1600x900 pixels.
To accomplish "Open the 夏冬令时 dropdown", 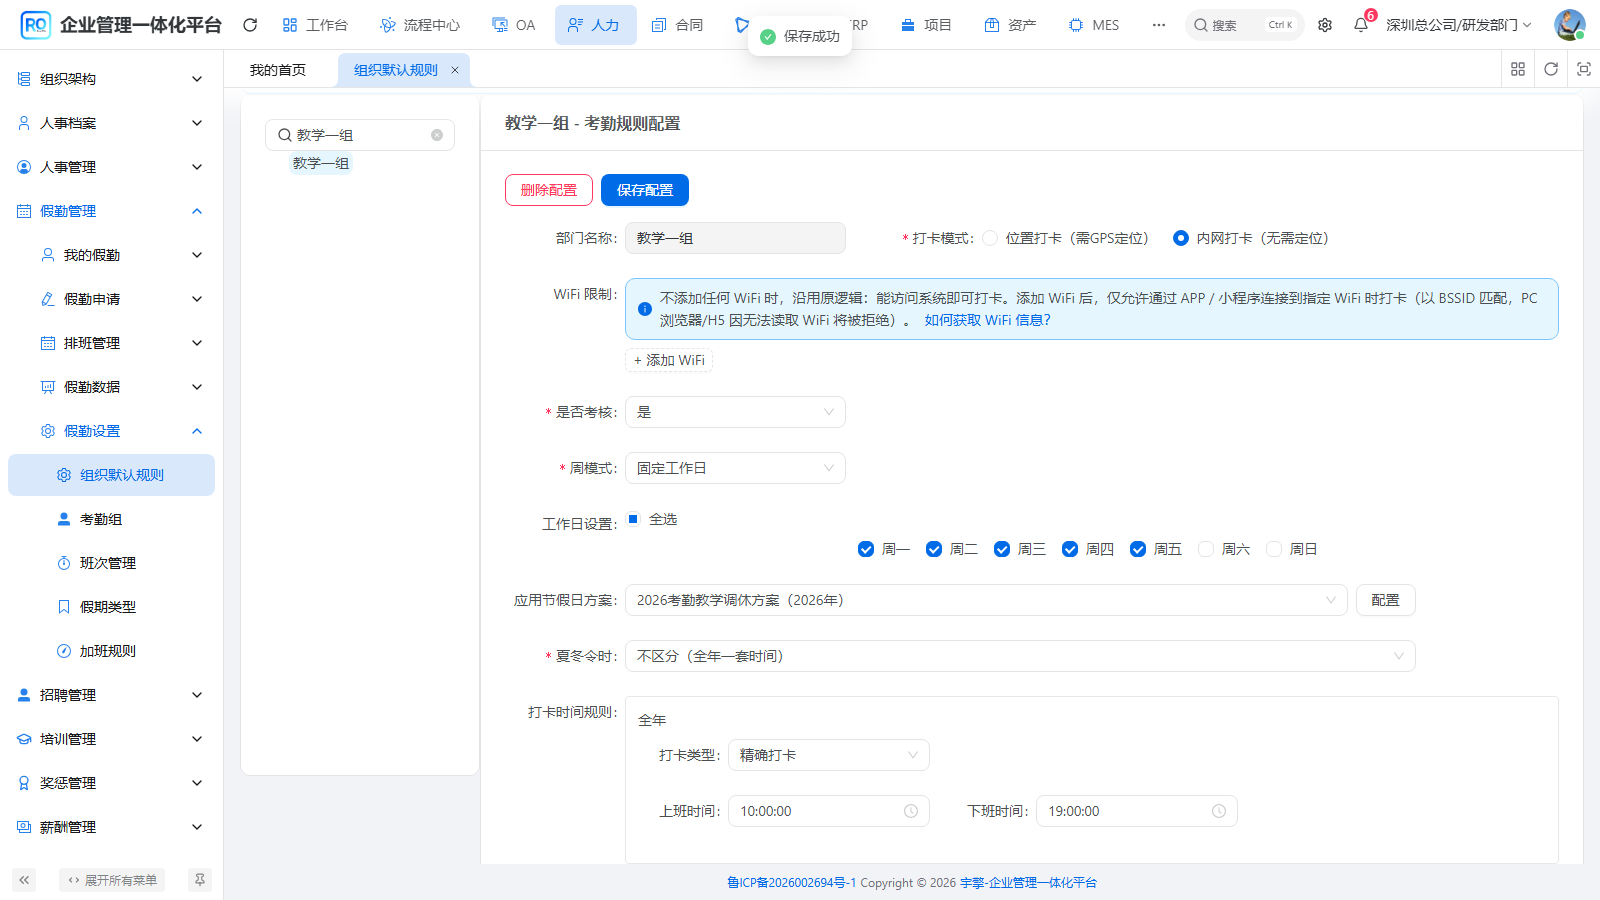I will (1020, 656).
